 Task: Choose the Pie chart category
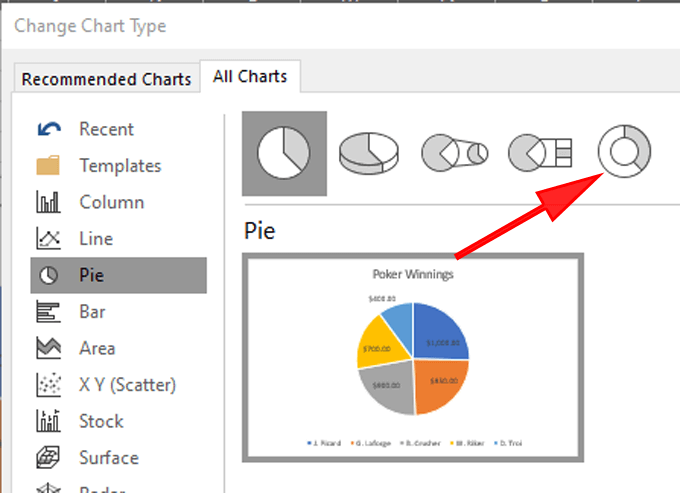pos(92,275)
